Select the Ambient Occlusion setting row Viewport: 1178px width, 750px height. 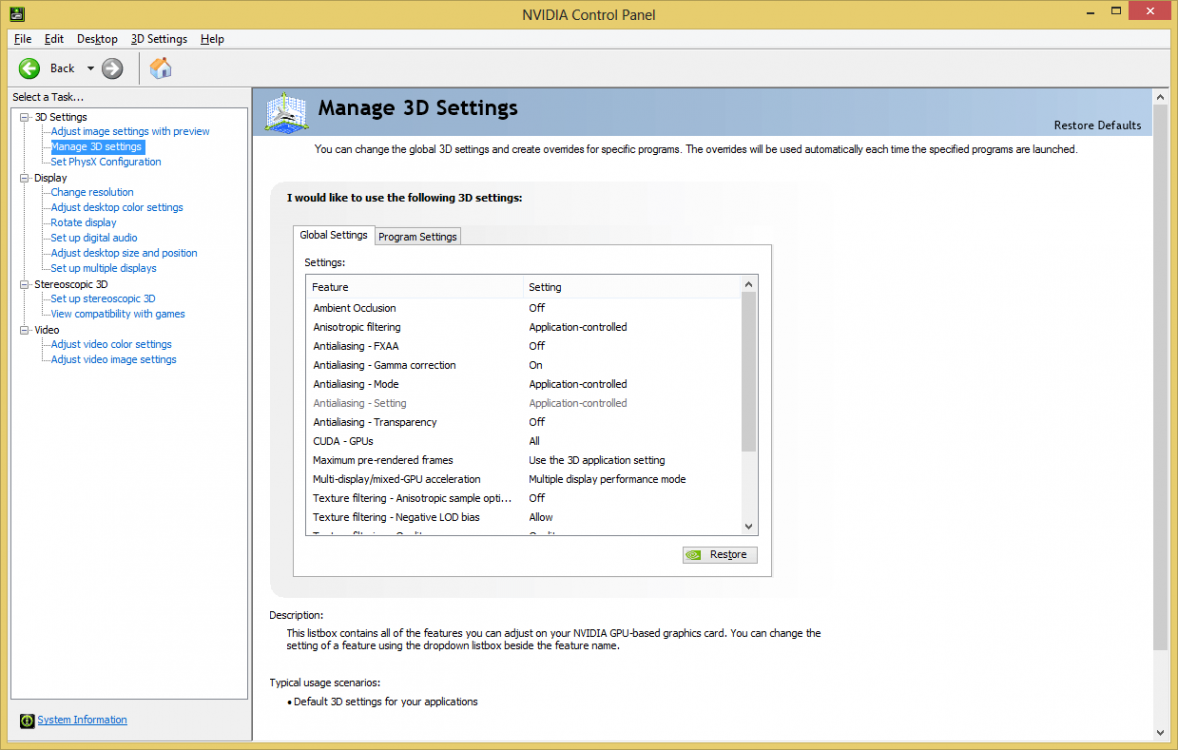click(524, 308)
